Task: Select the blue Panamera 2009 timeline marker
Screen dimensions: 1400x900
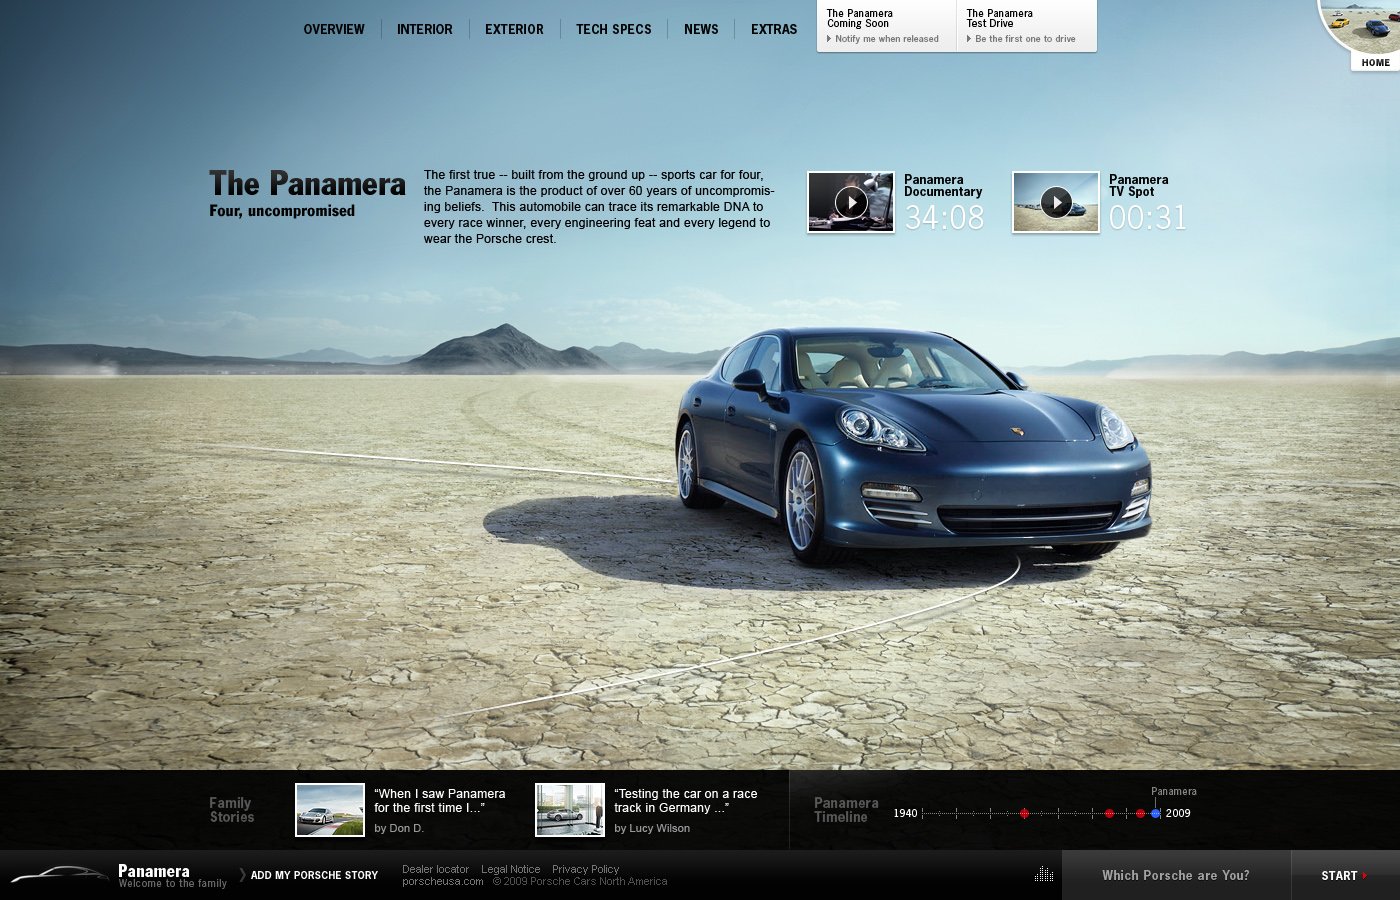Action: point(1156,814)
